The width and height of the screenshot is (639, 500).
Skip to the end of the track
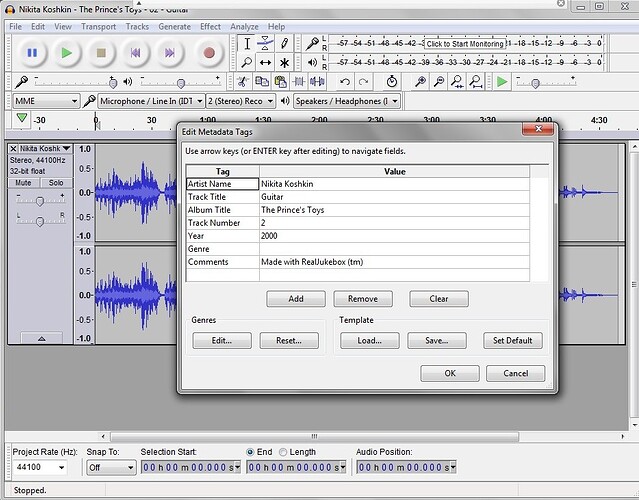[170, 53]
